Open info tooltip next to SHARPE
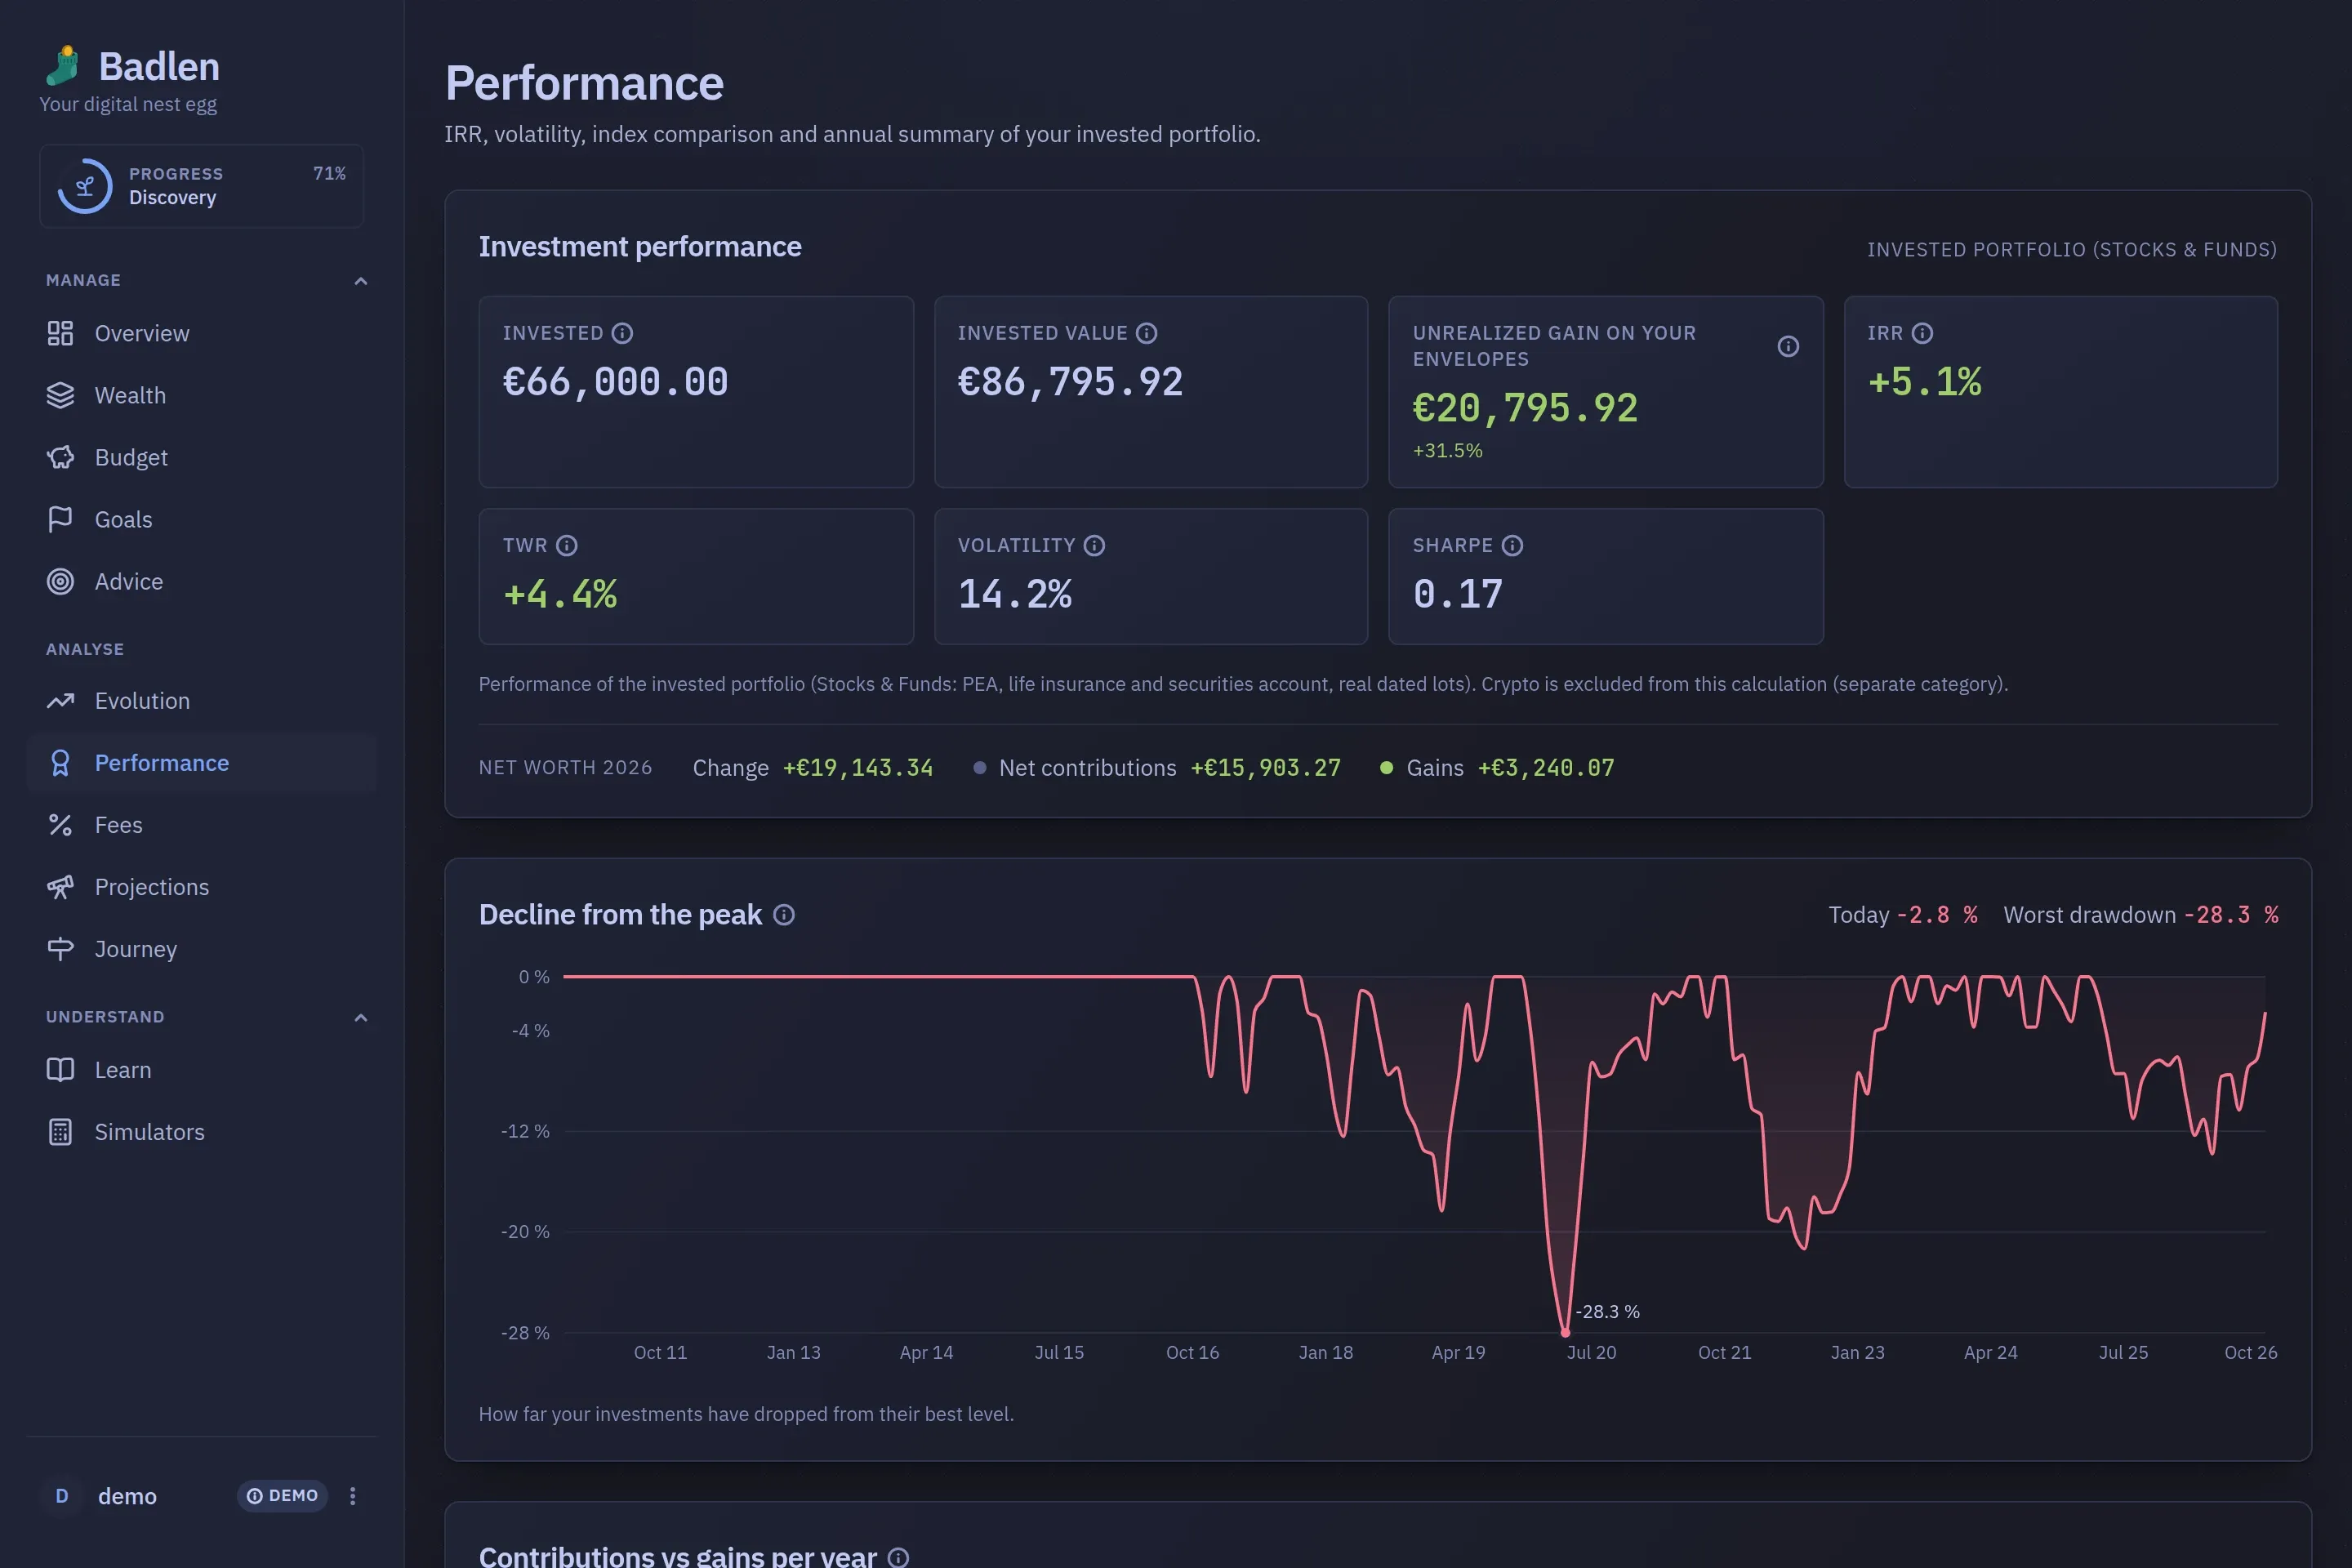Screen dimensions: 2352x1568 click(1512, 545)
